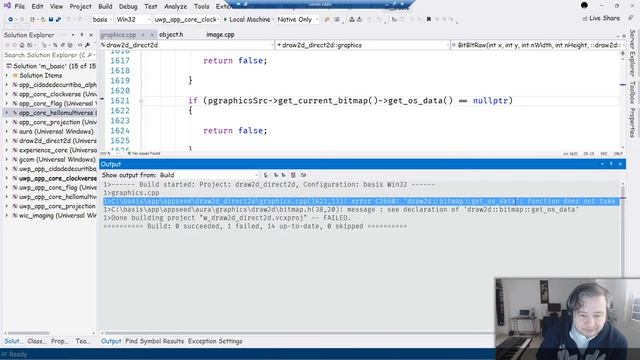Open the Analyze menu
Viewport: 640px width, 360px height.
(x=176, y=7)
